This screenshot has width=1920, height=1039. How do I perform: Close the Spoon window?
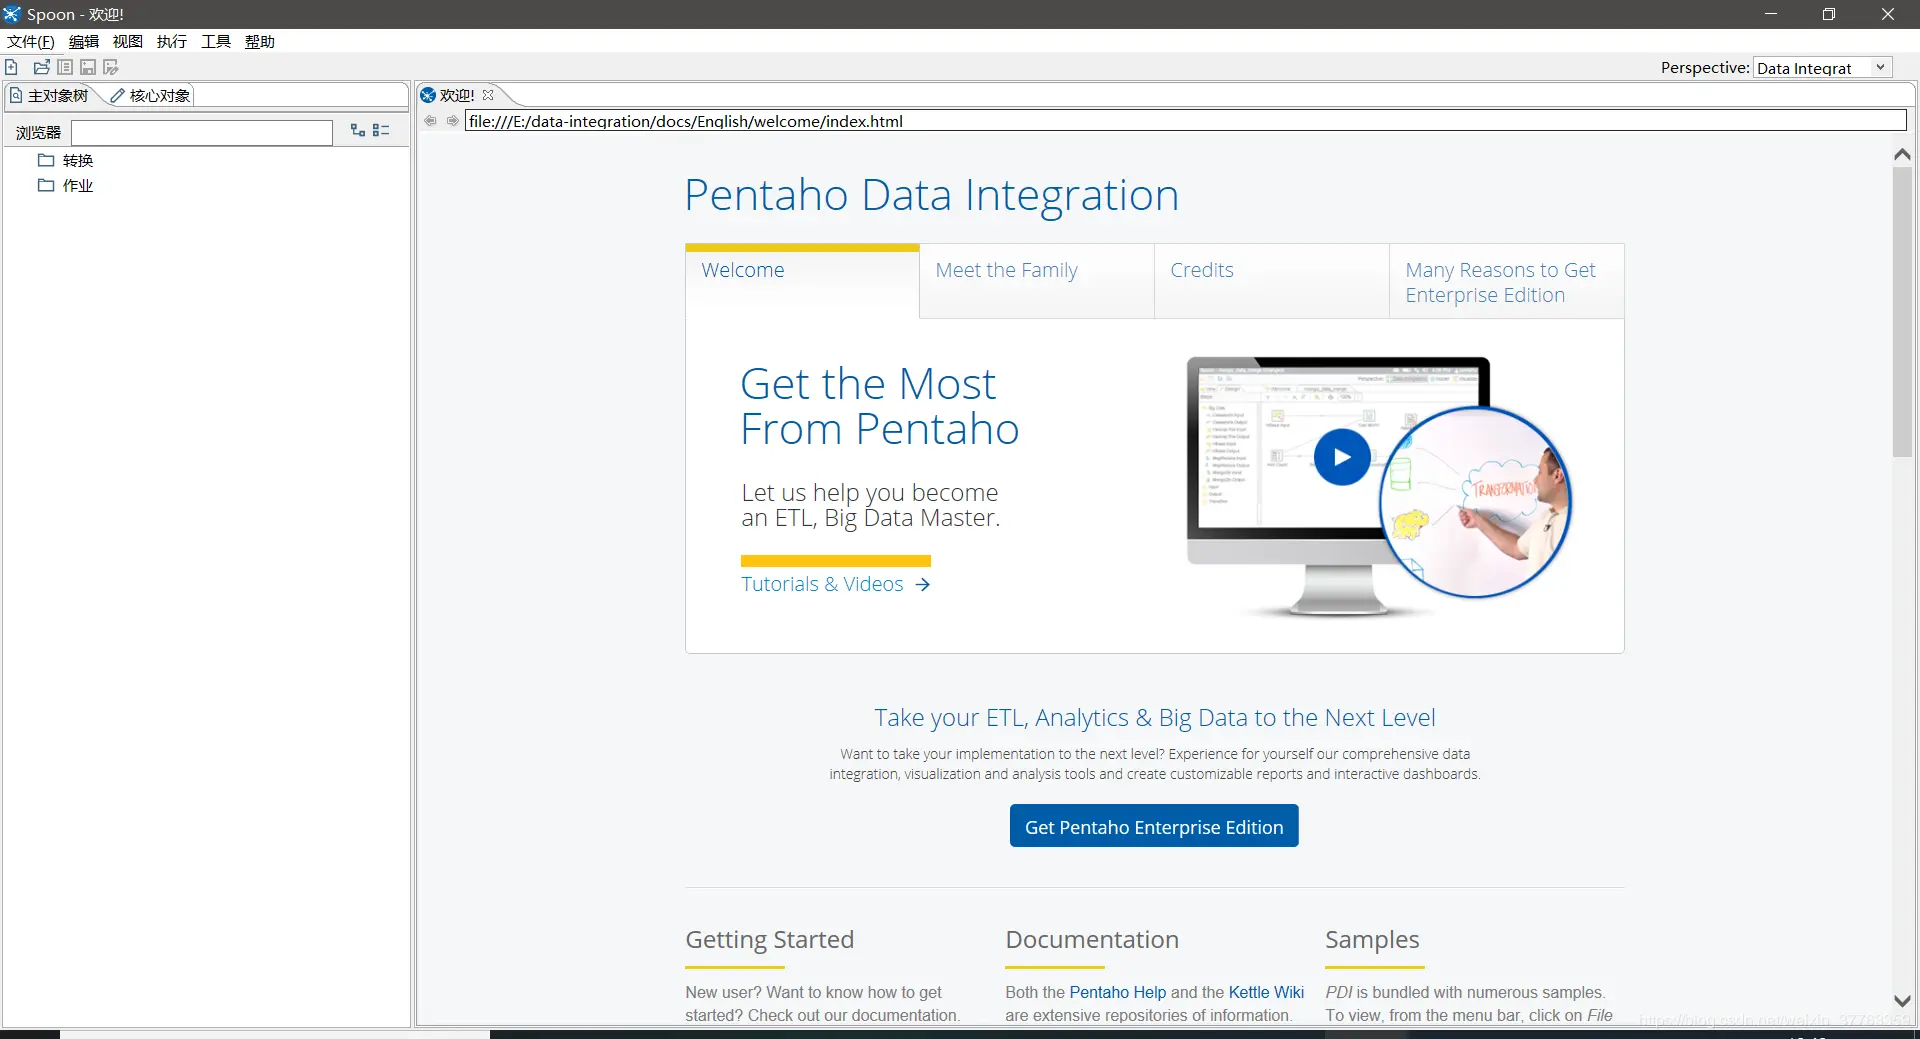1888,14
